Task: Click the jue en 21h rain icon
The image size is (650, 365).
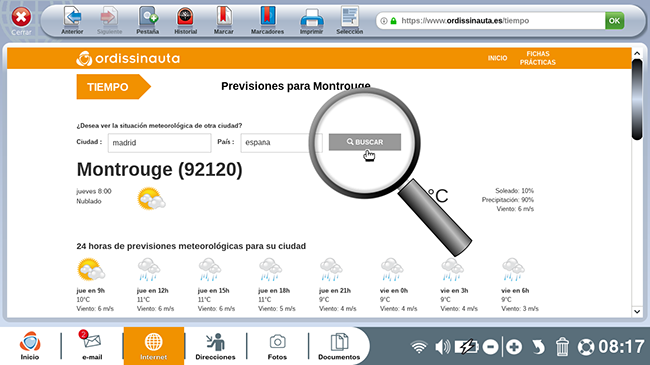Action: click(331, 269)
